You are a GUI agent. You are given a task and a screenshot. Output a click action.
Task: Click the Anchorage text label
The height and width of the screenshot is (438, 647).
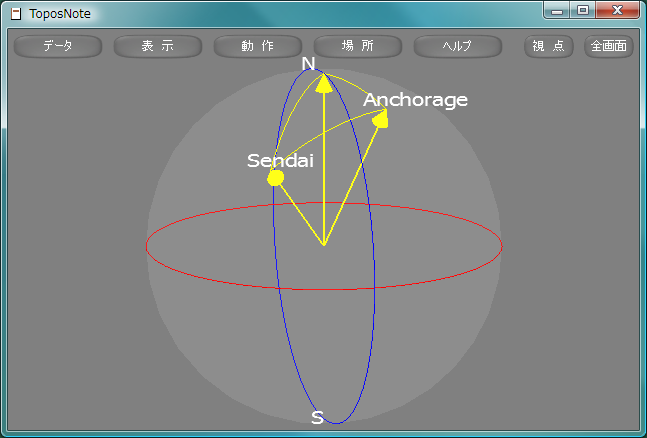pyautogui.click(x=415, y=100)
